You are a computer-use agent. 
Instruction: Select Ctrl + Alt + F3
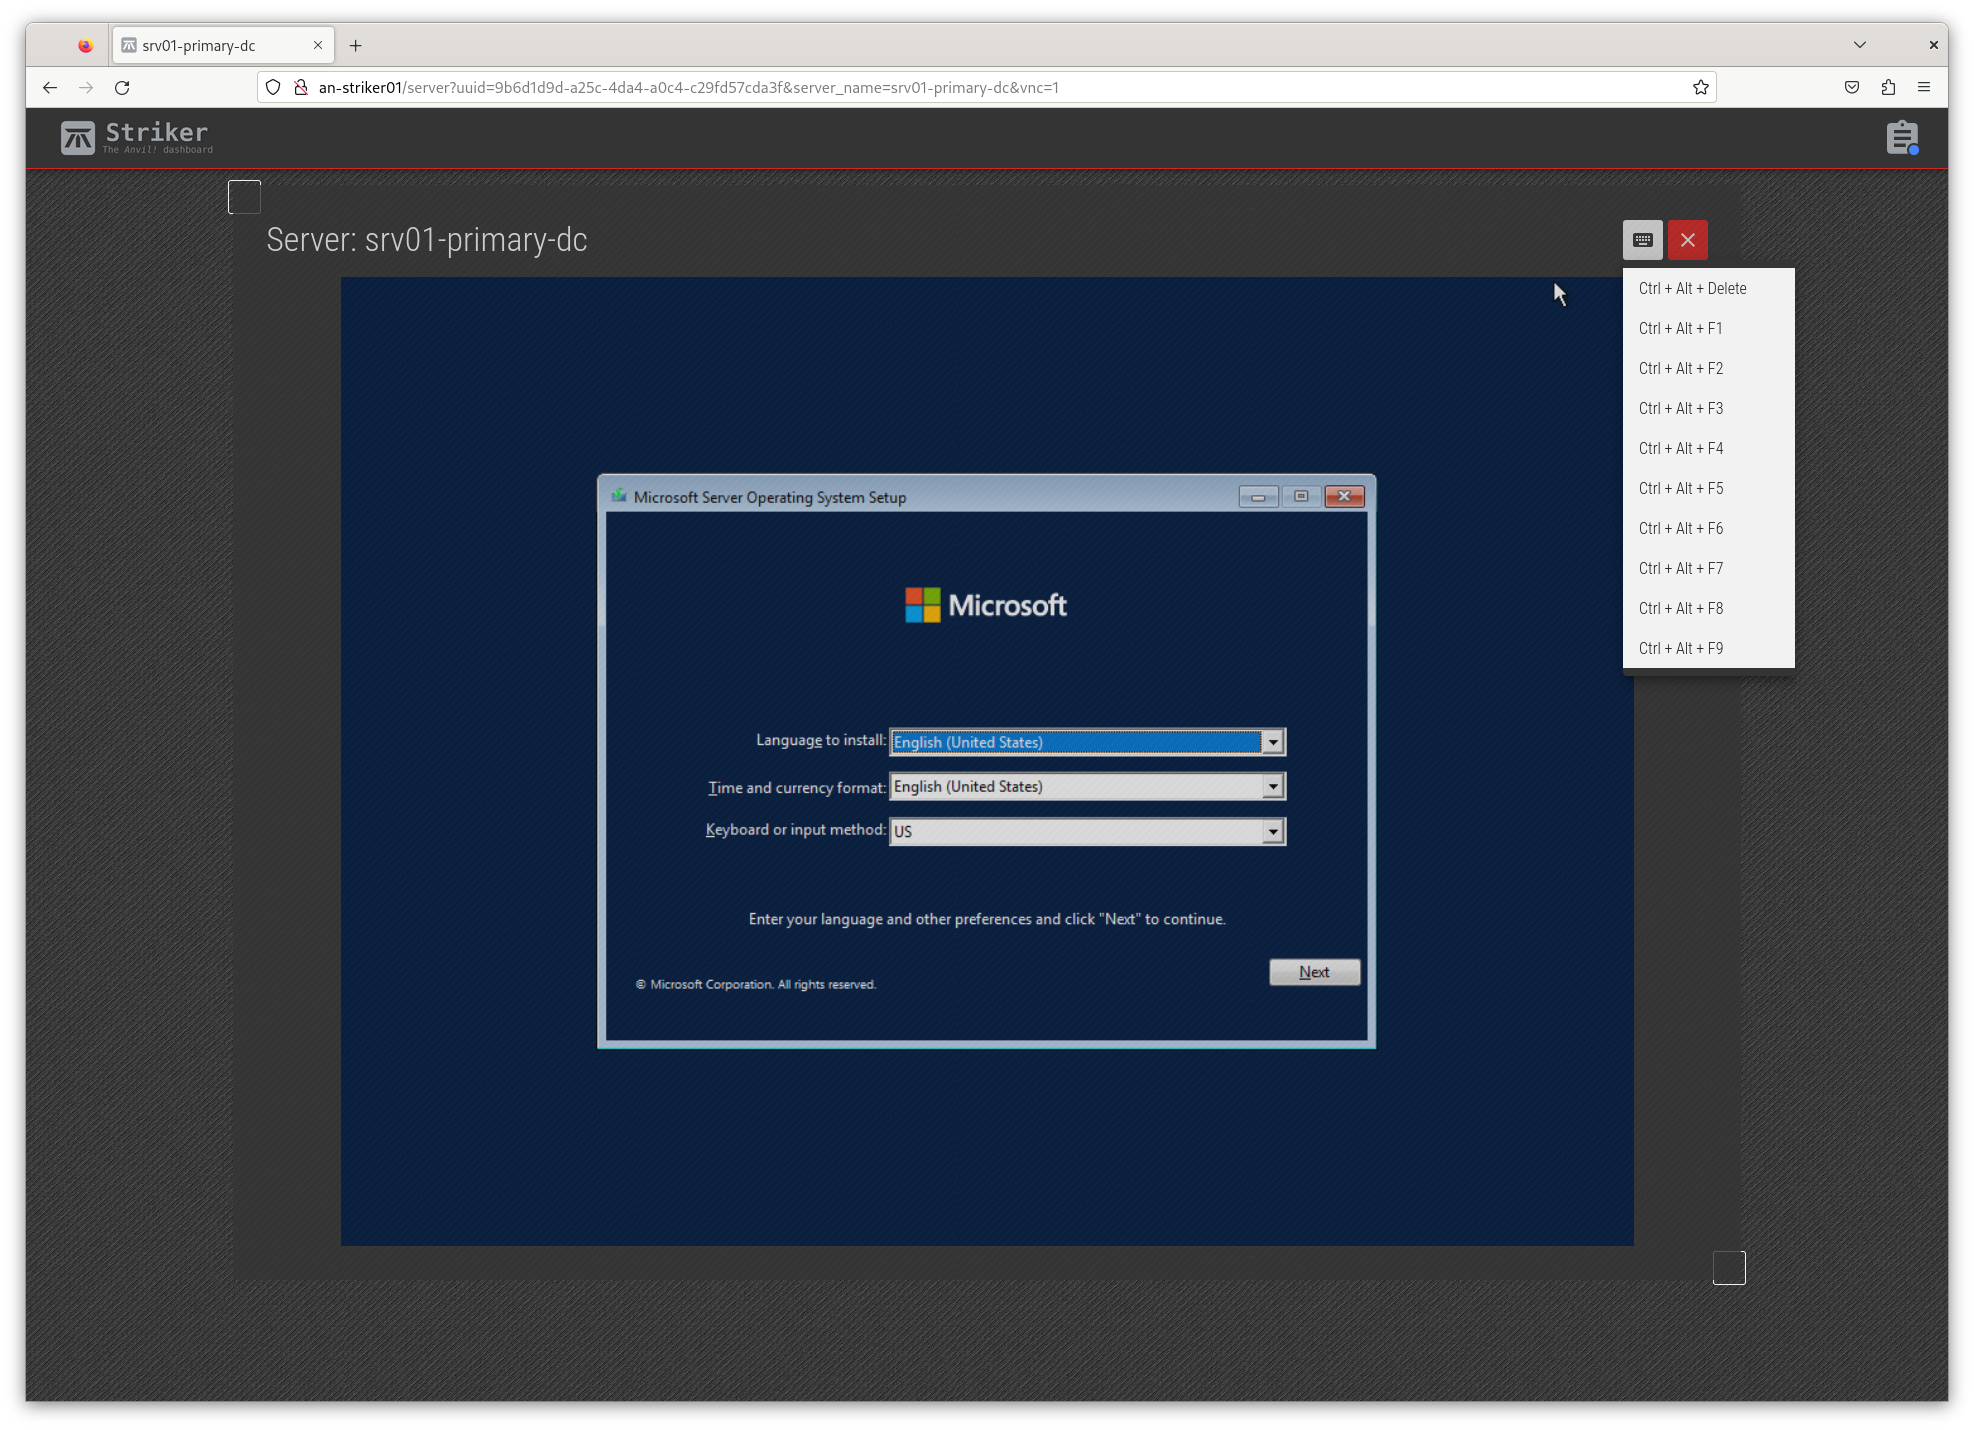click(x=1708, y=408)
